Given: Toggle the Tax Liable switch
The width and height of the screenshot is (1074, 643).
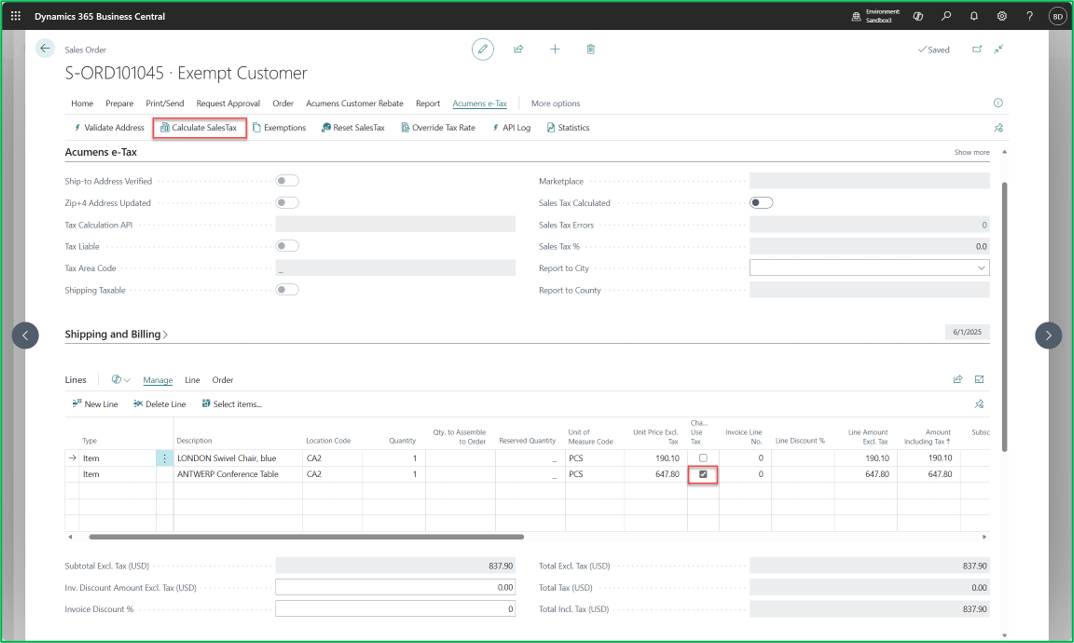Looking at the screenshot, I should 287,246.
